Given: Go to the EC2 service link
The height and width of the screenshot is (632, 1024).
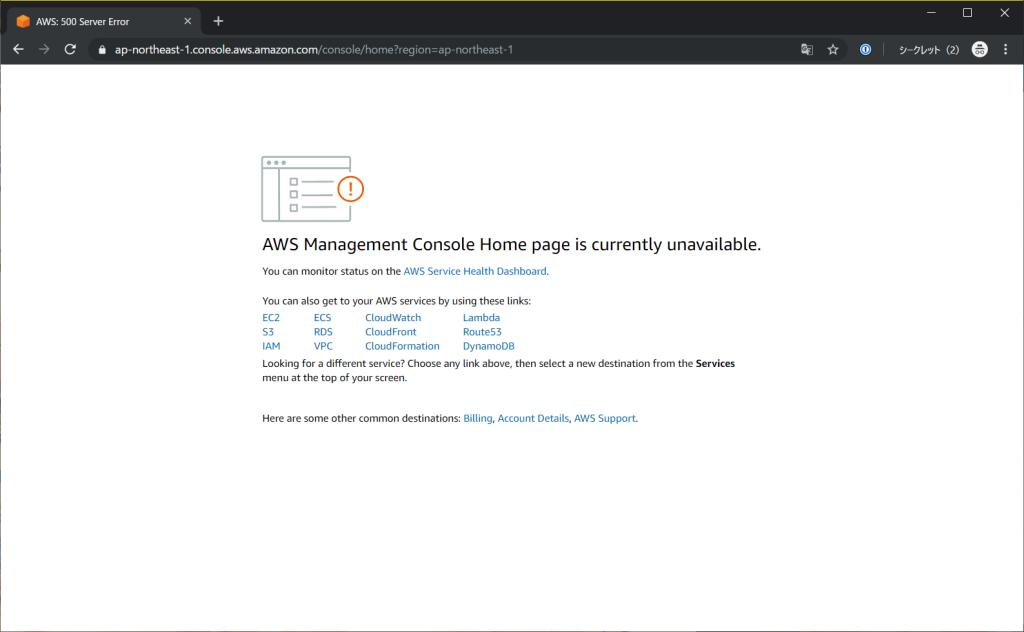Looking at the screenshot, I should tap(271, 317).
